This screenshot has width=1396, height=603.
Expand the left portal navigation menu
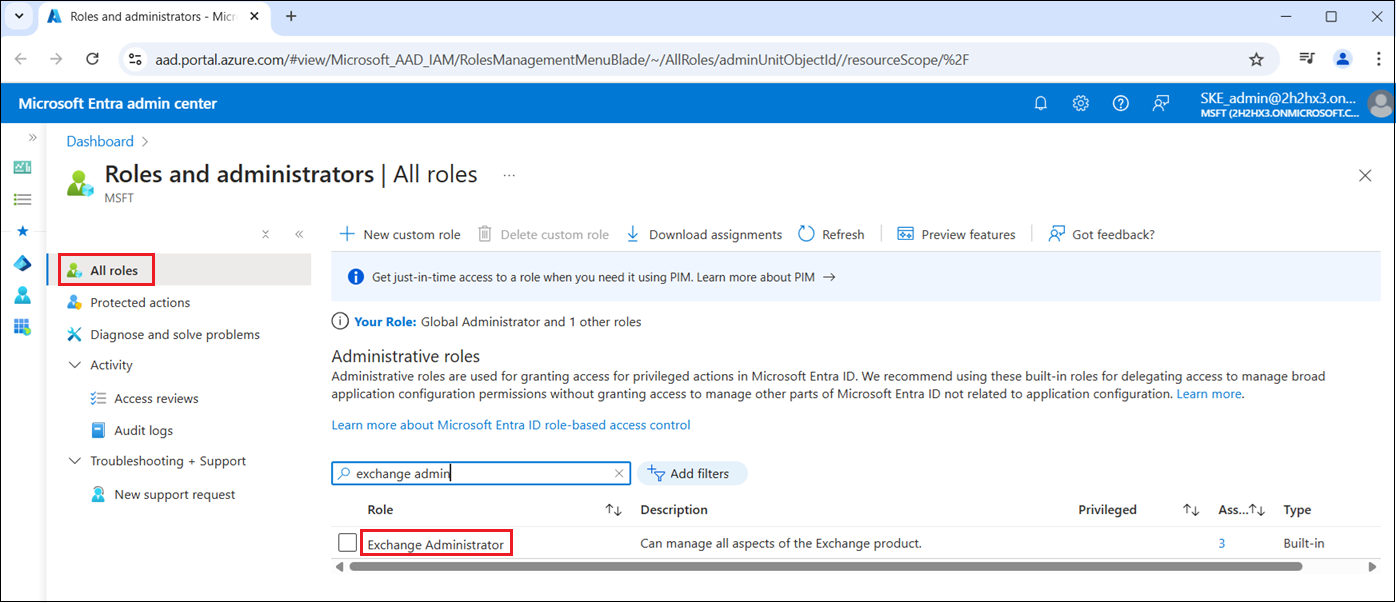pos(32,137)
